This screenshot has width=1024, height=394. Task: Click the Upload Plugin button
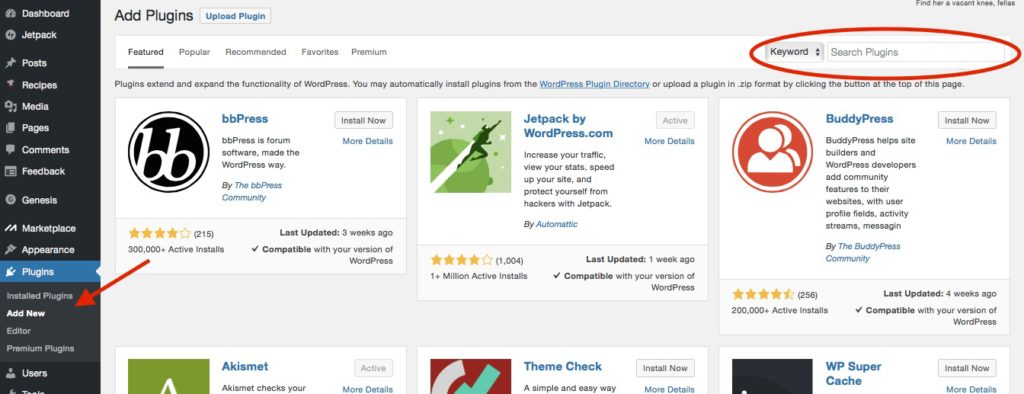tap(235, 16)
